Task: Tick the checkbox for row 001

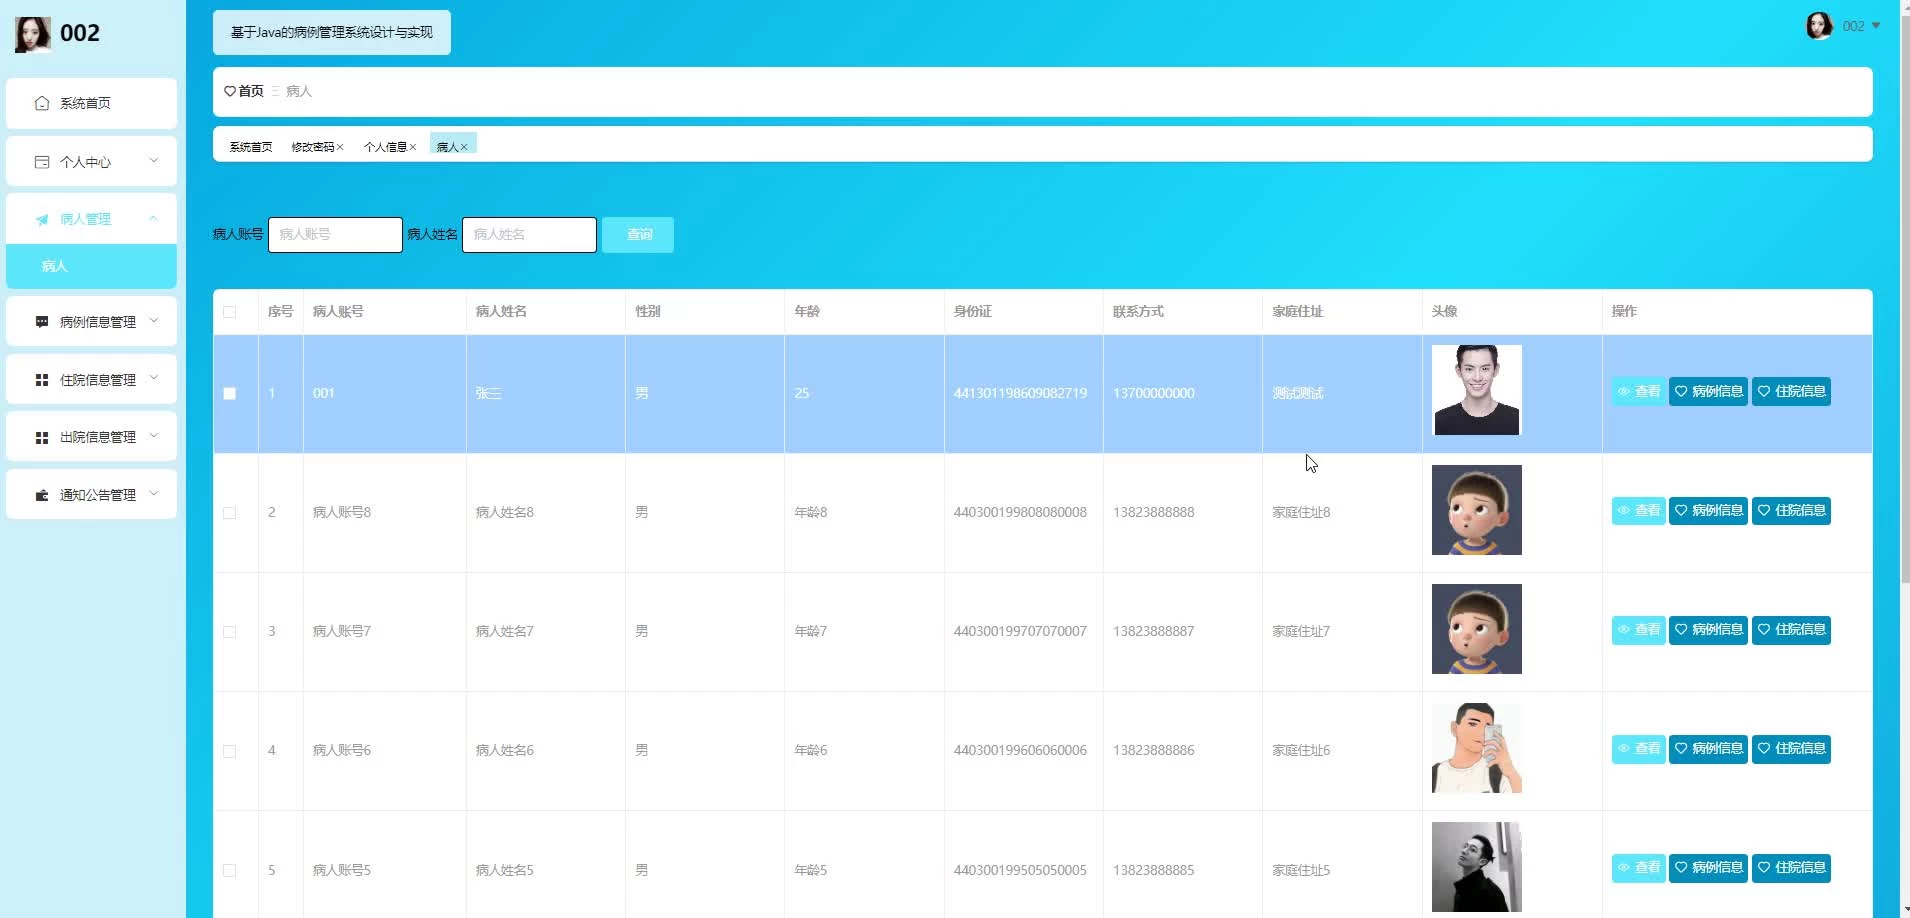Action: tap(230, 393)
